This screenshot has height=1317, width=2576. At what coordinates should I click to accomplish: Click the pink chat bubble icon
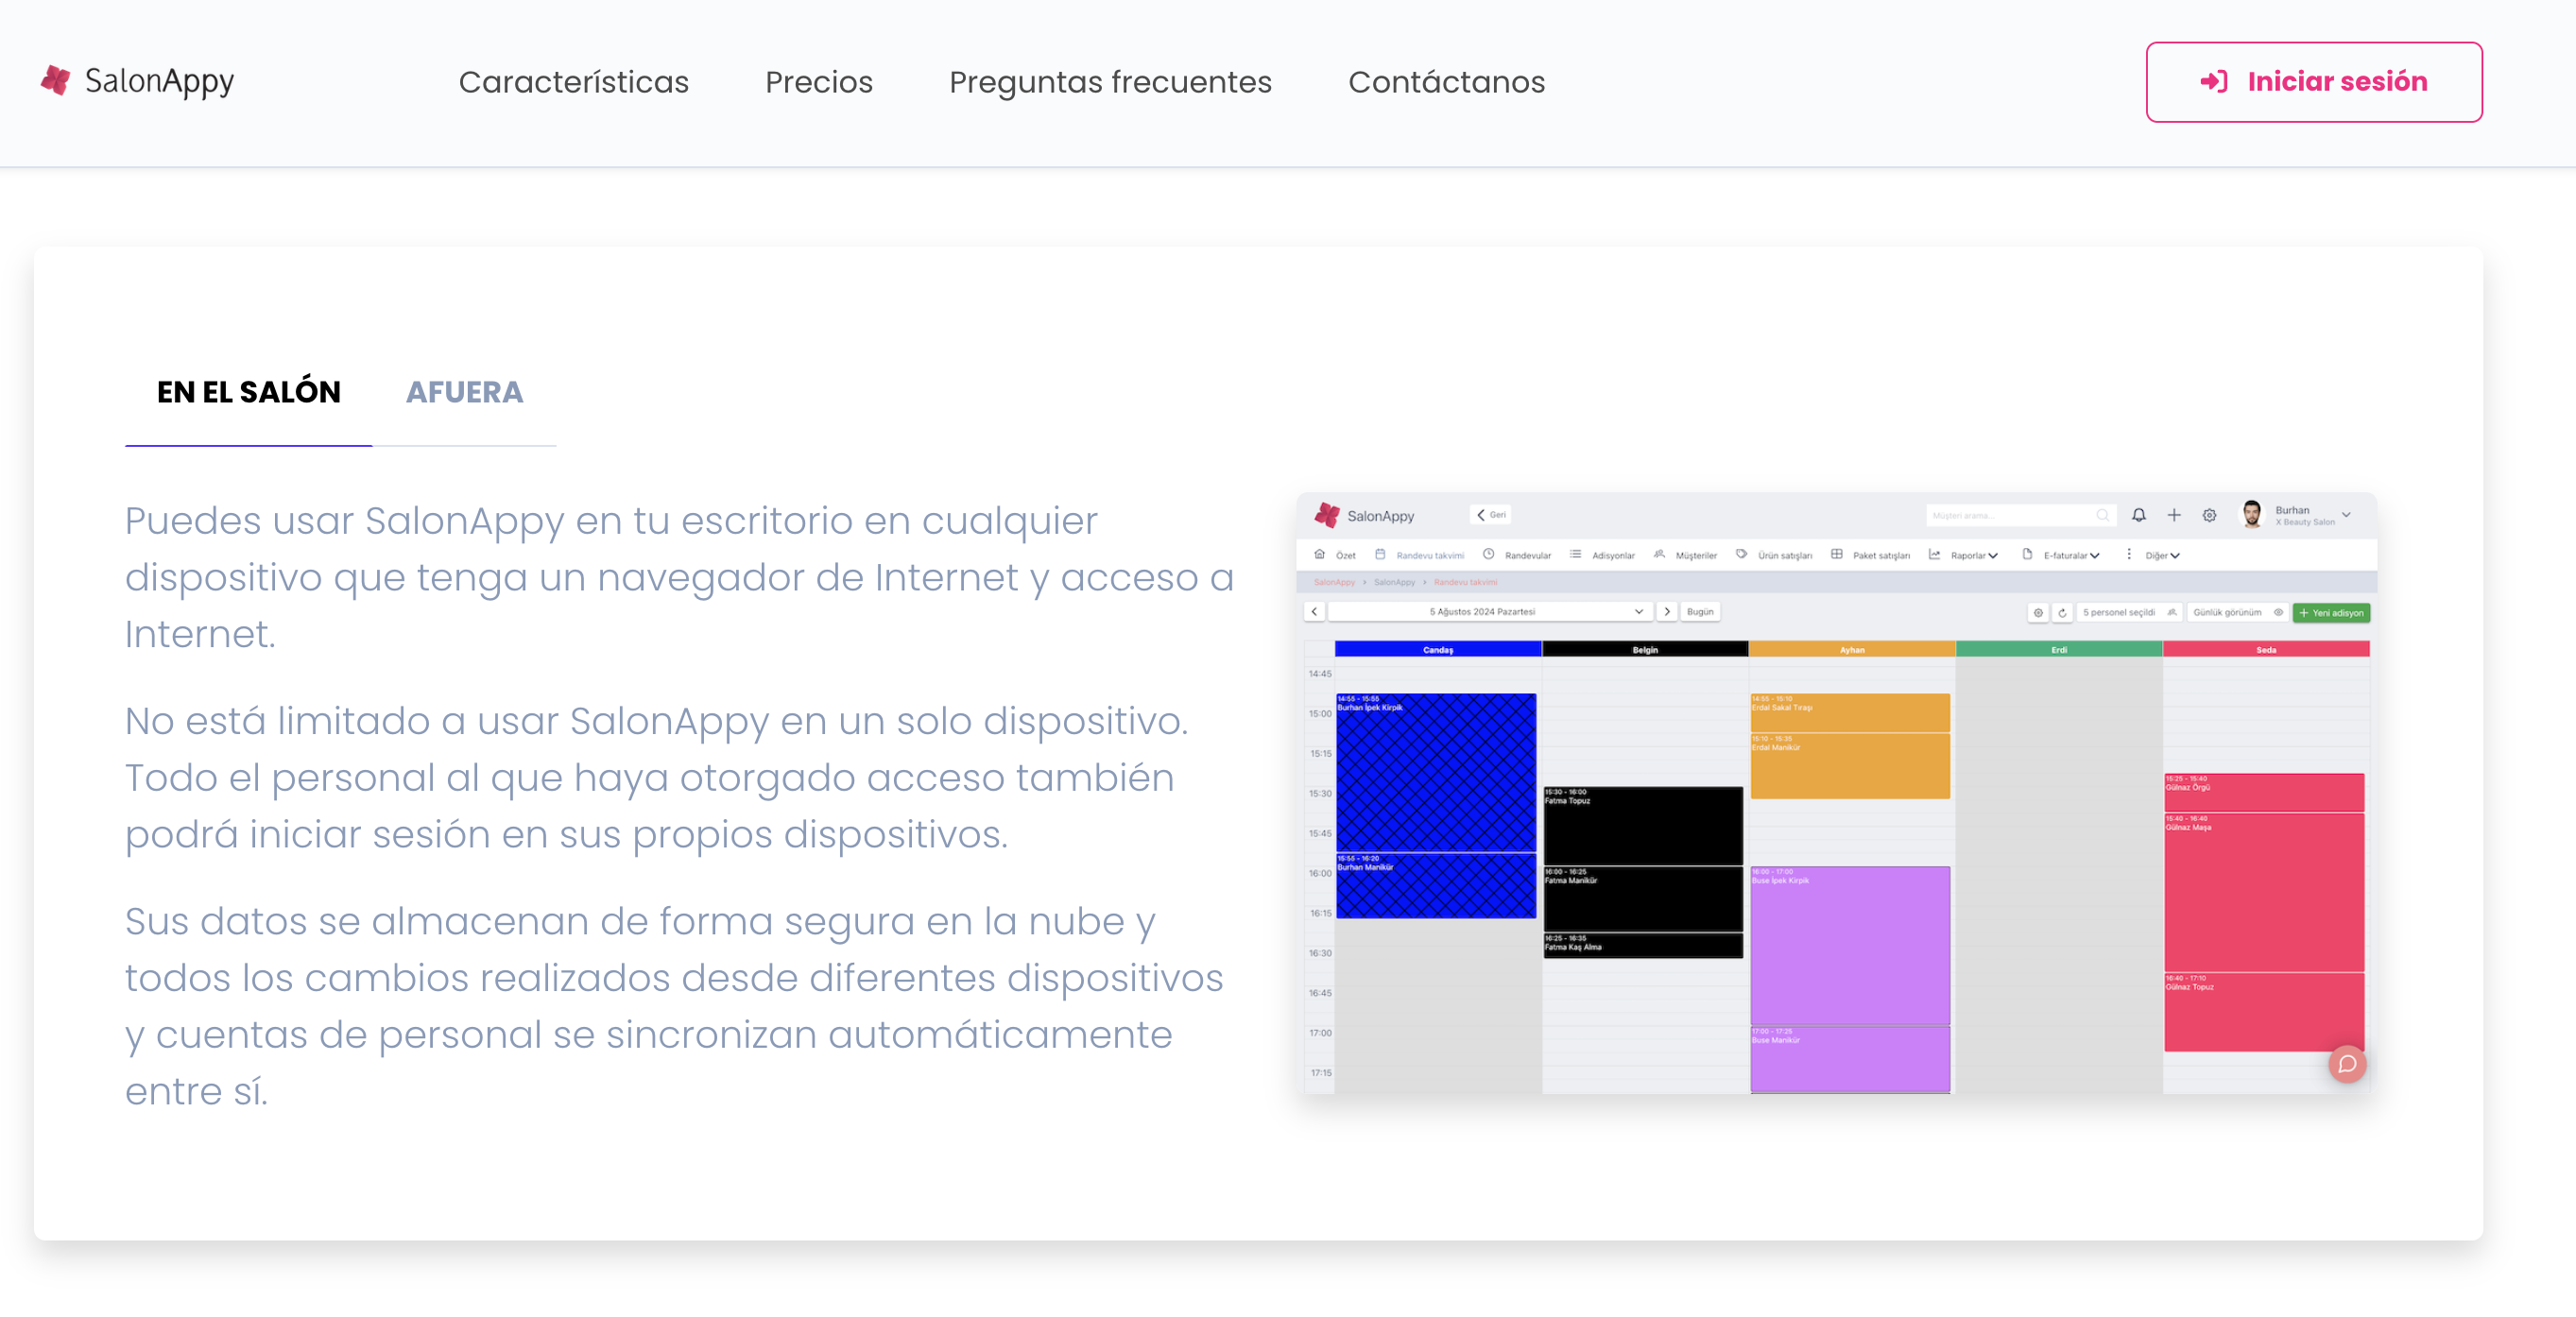click(x=2346, y=1063)
